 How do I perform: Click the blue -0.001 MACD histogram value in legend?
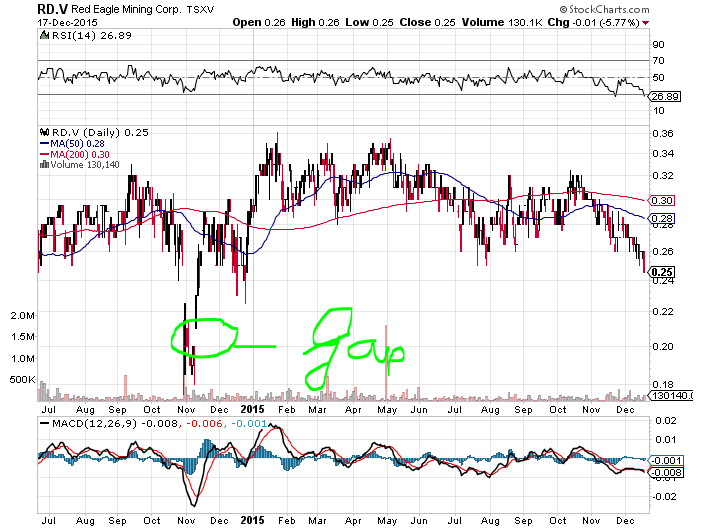point(249,423)
